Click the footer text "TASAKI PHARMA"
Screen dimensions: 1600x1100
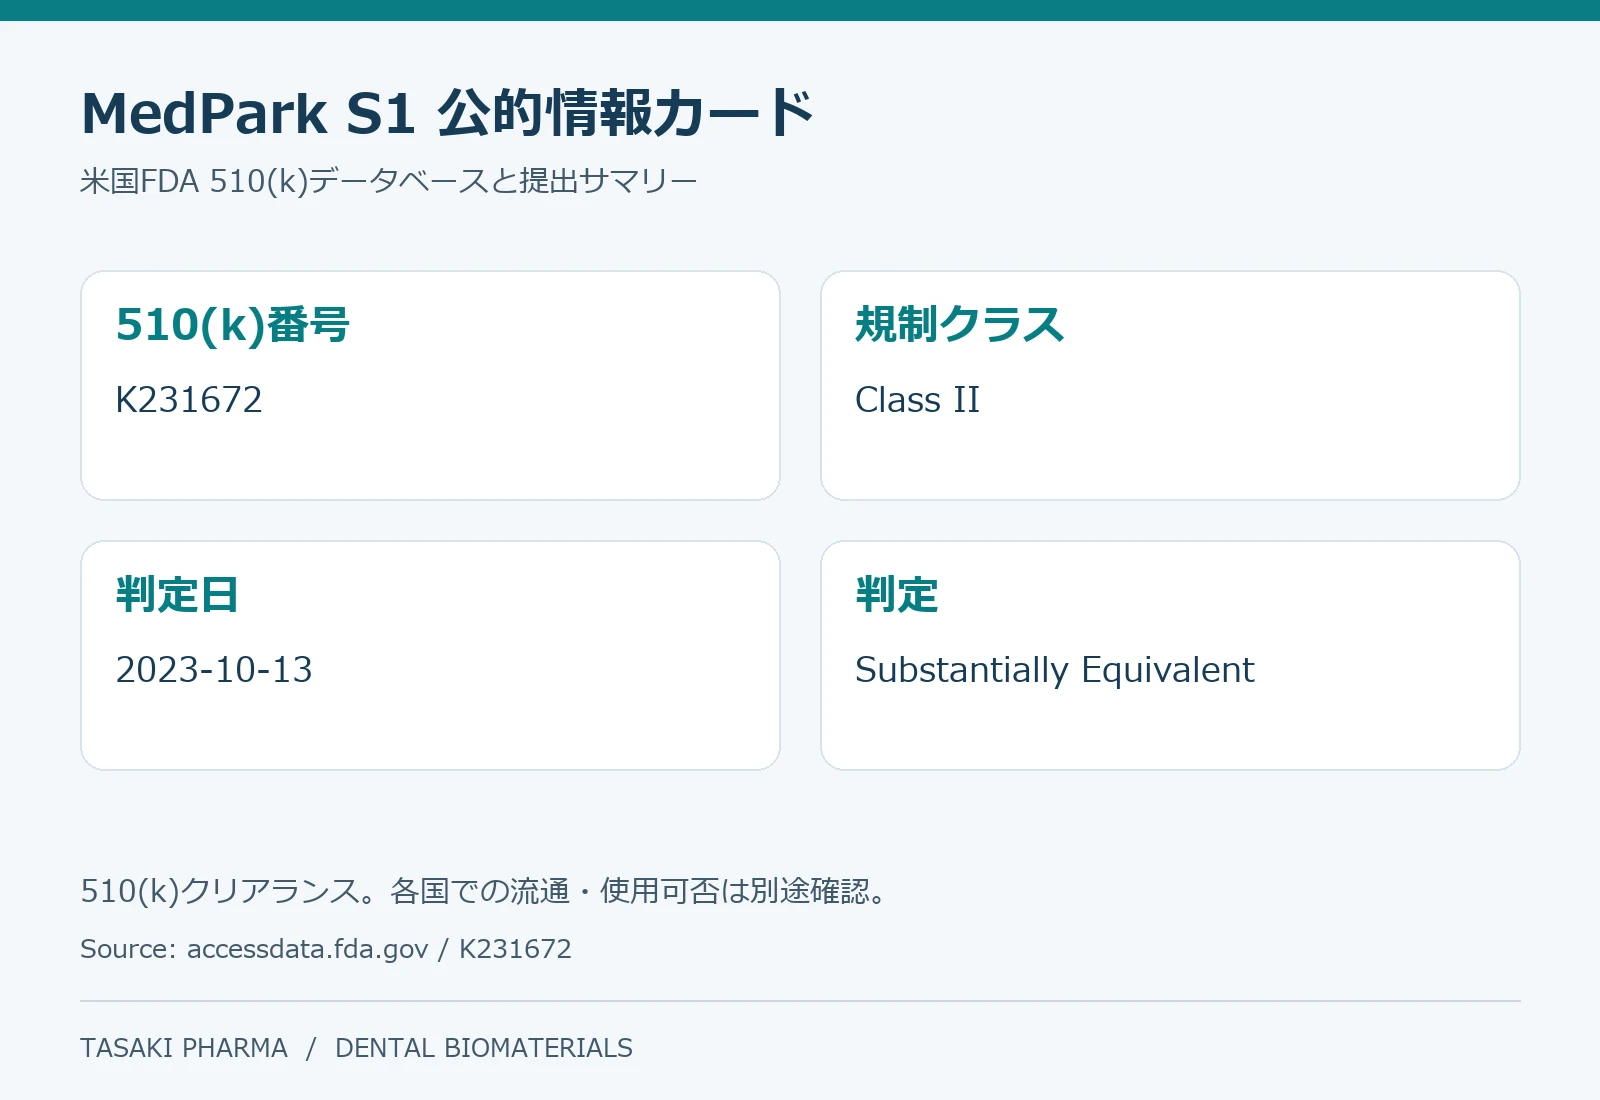[184, 1048]
